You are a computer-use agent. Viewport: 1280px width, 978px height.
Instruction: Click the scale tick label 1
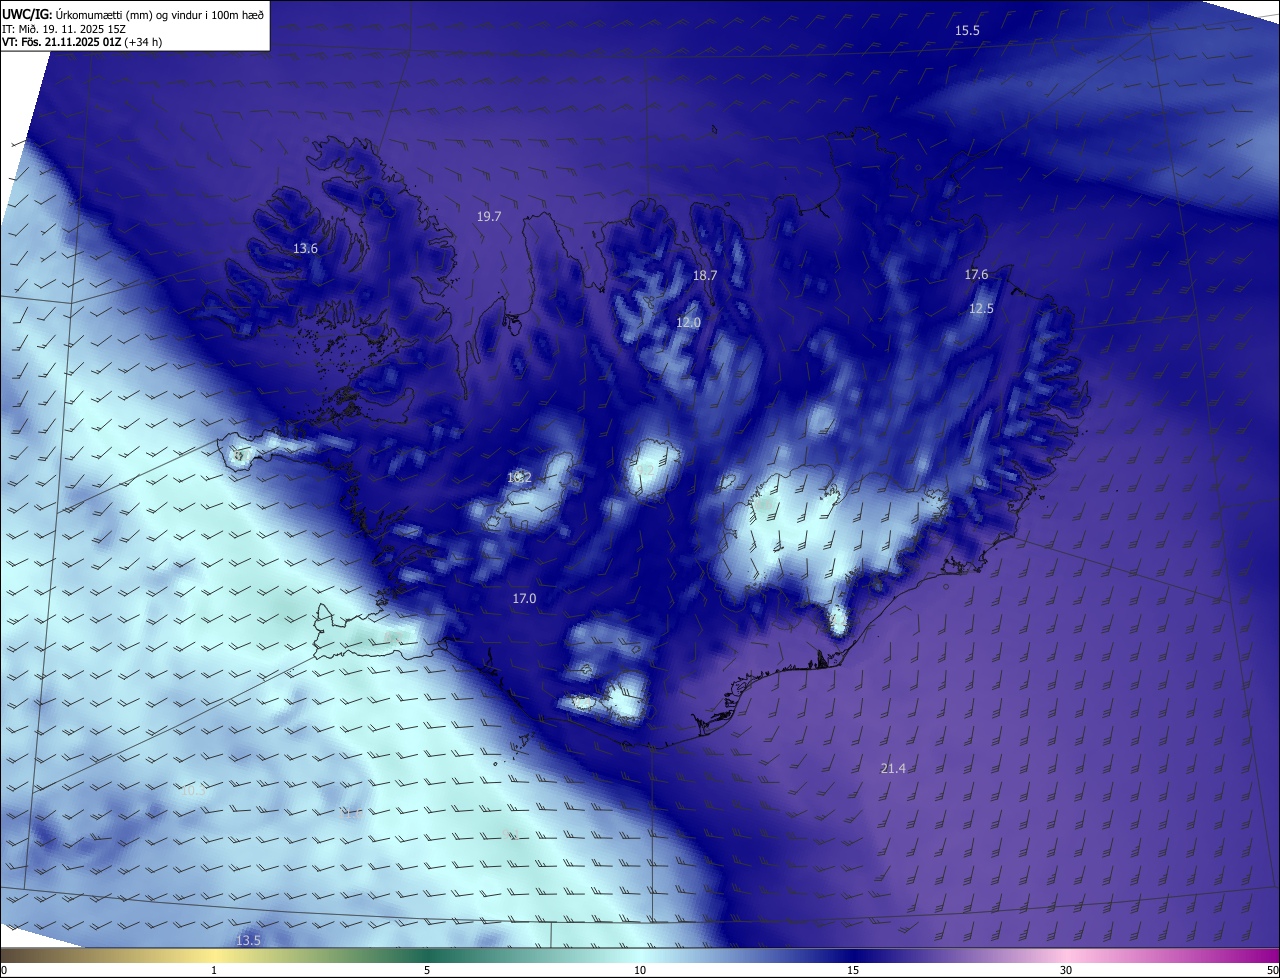click(x=214, y=971)
